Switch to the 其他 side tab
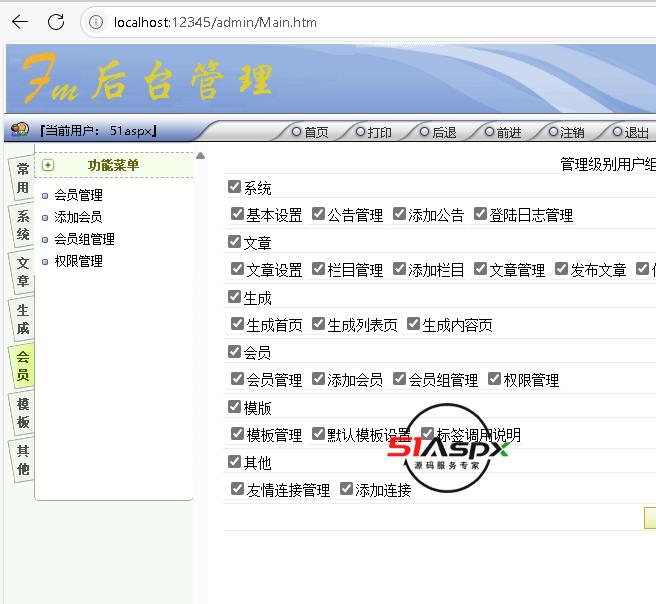The height and width of the screenshot is (604, 656). point(22,459)
